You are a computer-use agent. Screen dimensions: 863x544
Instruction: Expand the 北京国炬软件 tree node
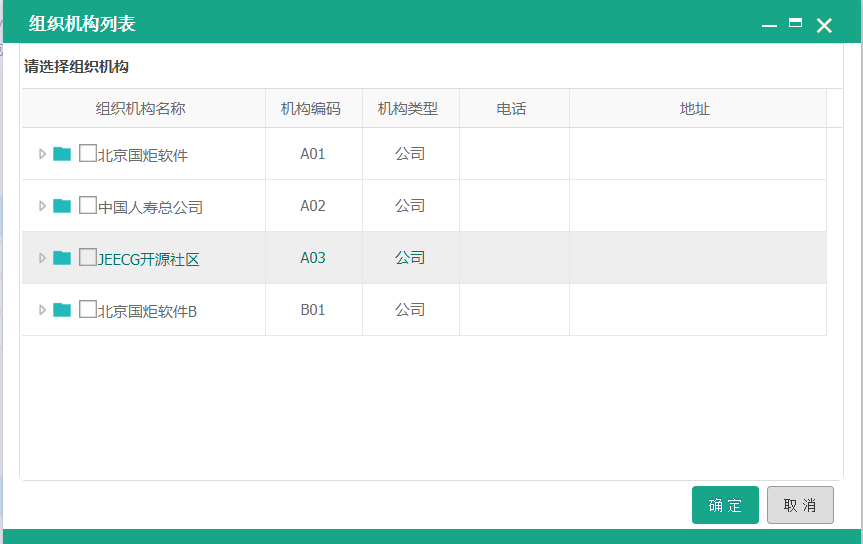coord(42,154)
